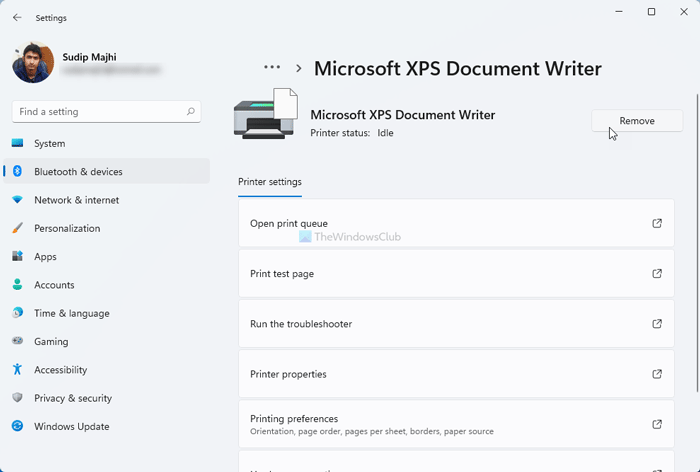Viewport: 700px width, 472px height.
Task: Open the System settings icon
Action: [17, 143]
